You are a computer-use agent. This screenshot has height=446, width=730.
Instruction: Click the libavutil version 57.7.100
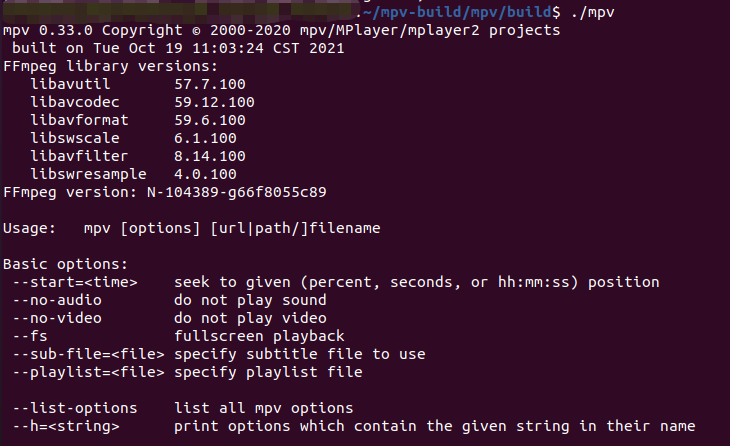[x=210, y=84]
